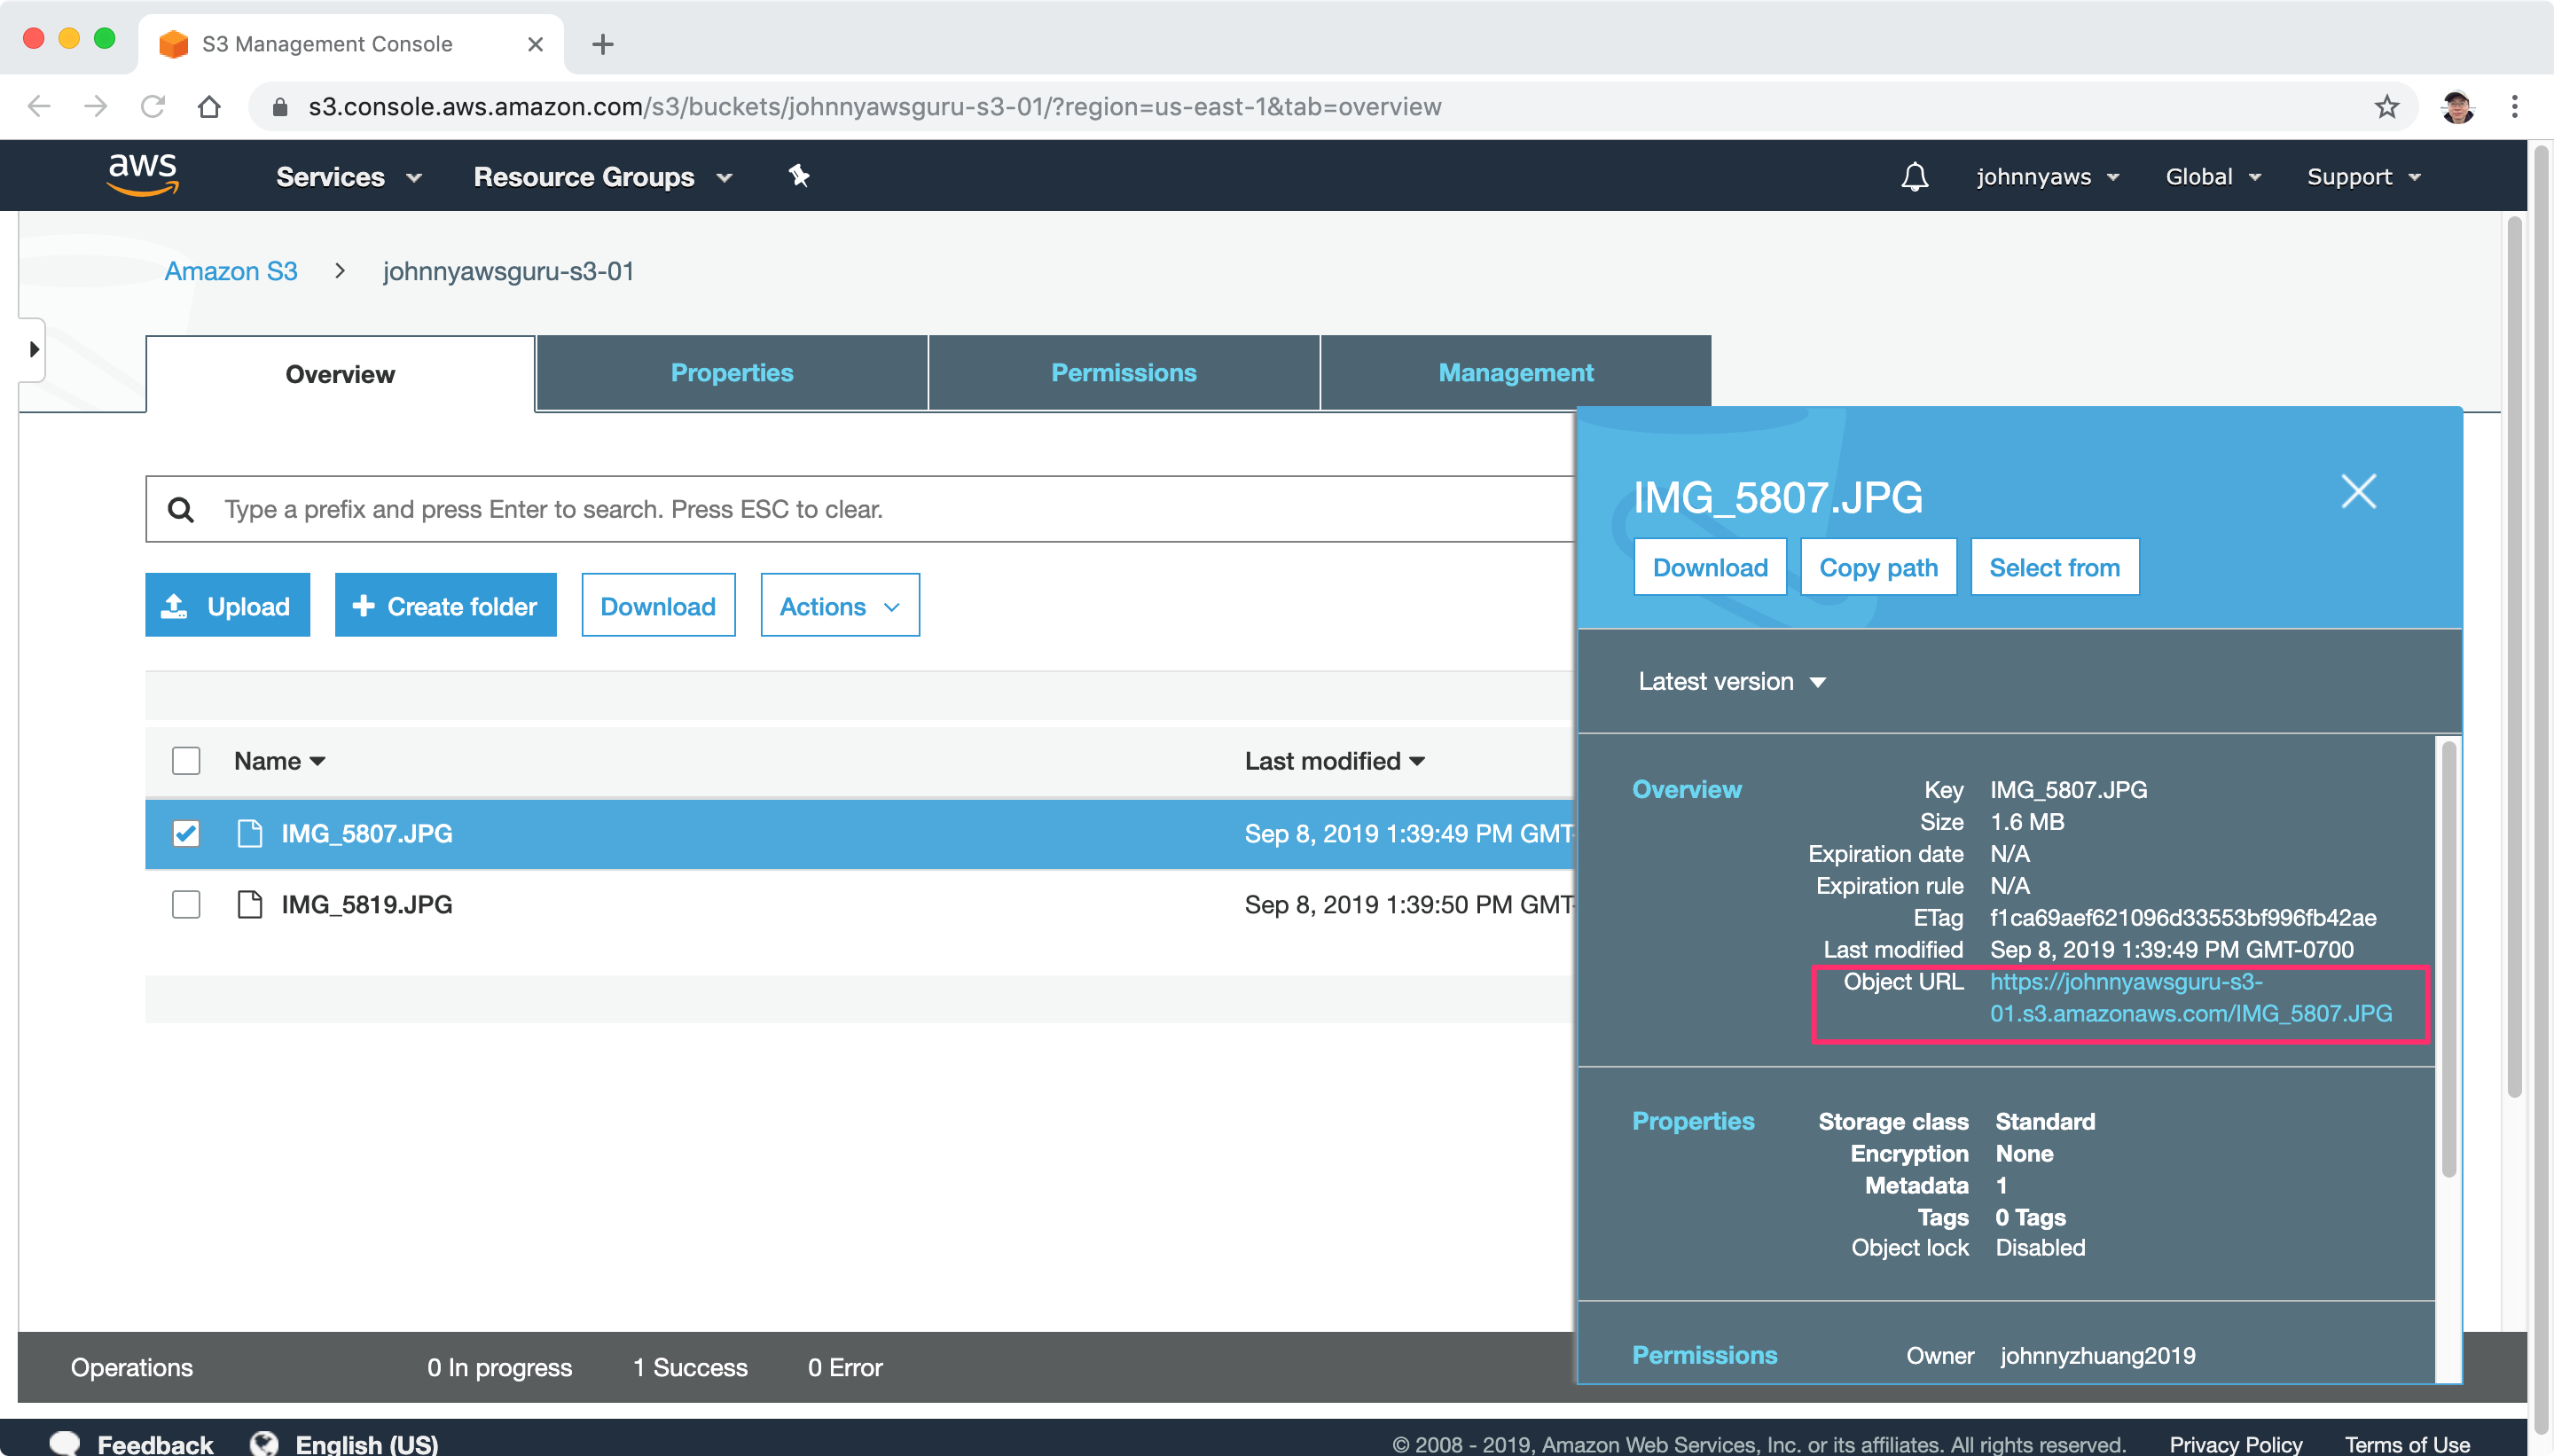Switch to the Properties tab

click(732, 373)
